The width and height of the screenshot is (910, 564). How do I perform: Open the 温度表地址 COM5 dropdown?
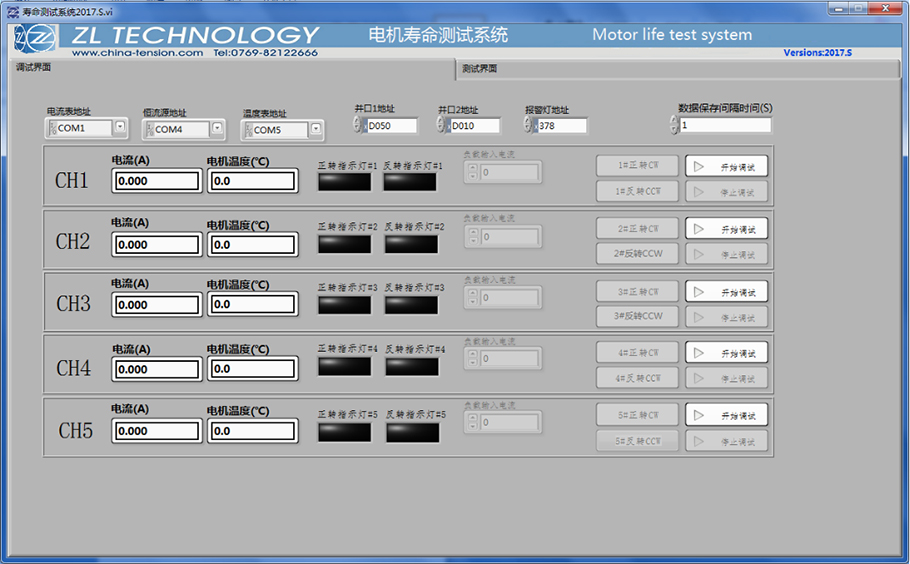(316, 129)
